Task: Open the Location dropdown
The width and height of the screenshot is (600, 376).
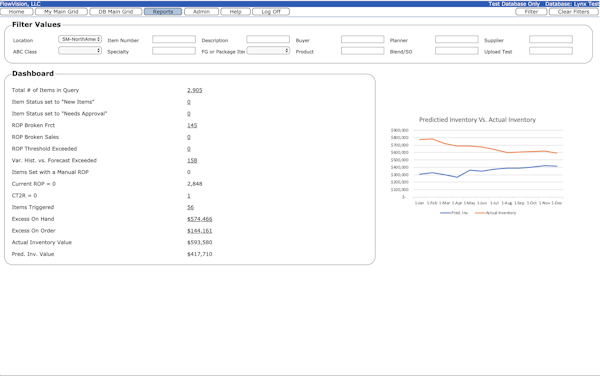Action: [x=80, y=39]
